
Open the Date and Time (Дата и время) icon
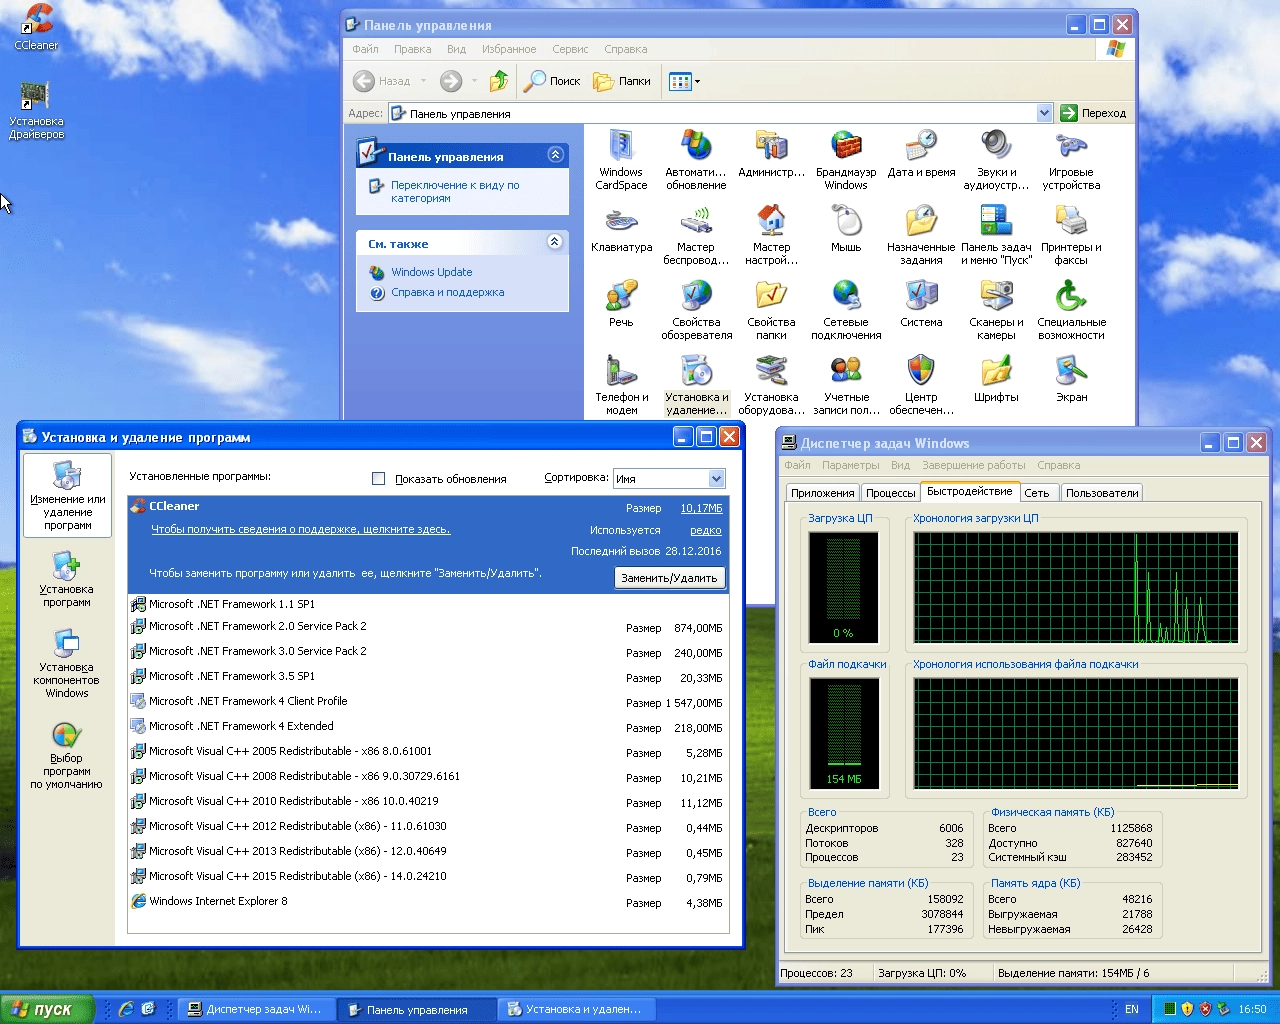point(921,145)
